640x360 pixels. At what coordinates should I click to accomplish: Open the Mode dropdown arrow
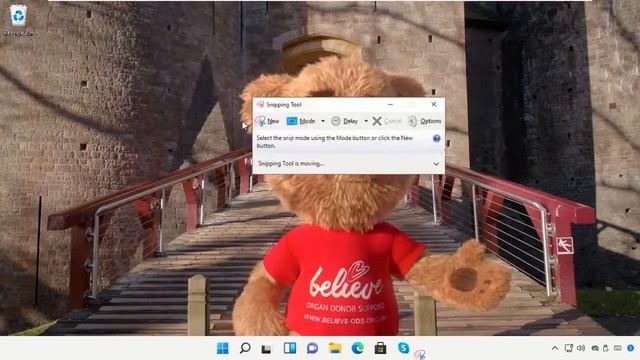coord(322,121)
